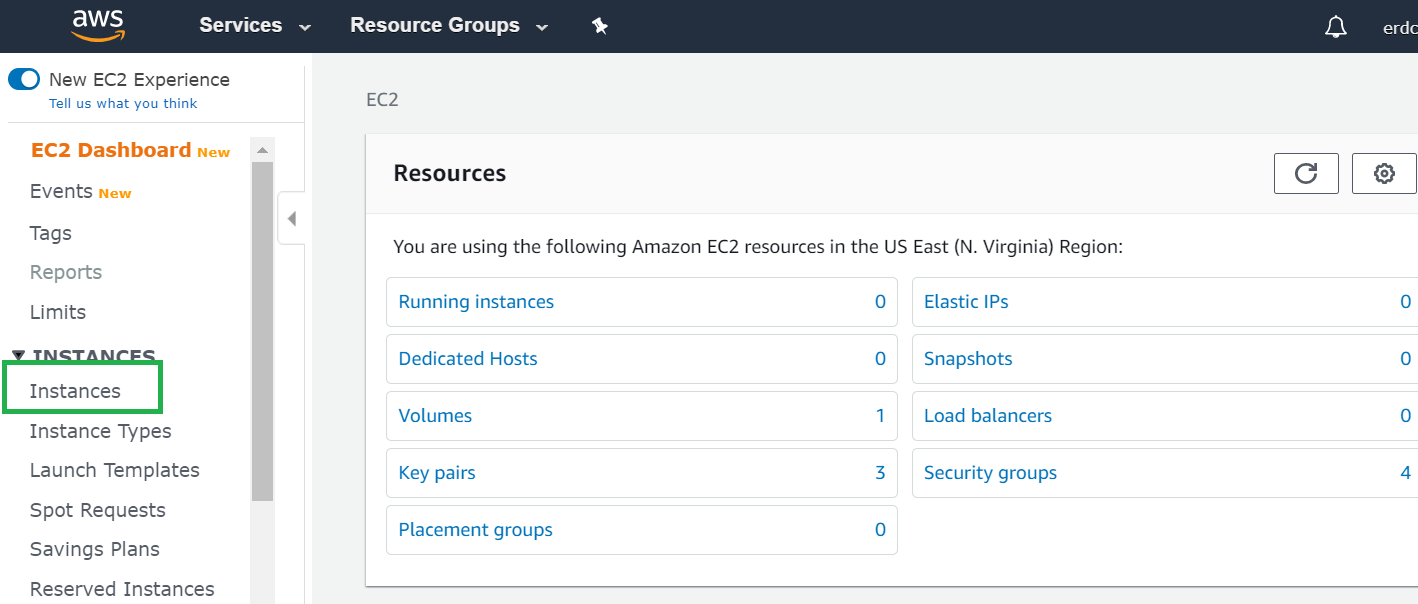1418x604 pixels.
Task: Click the Tell us what you think link
Action: pyautogui.click(x=123, y=103)
